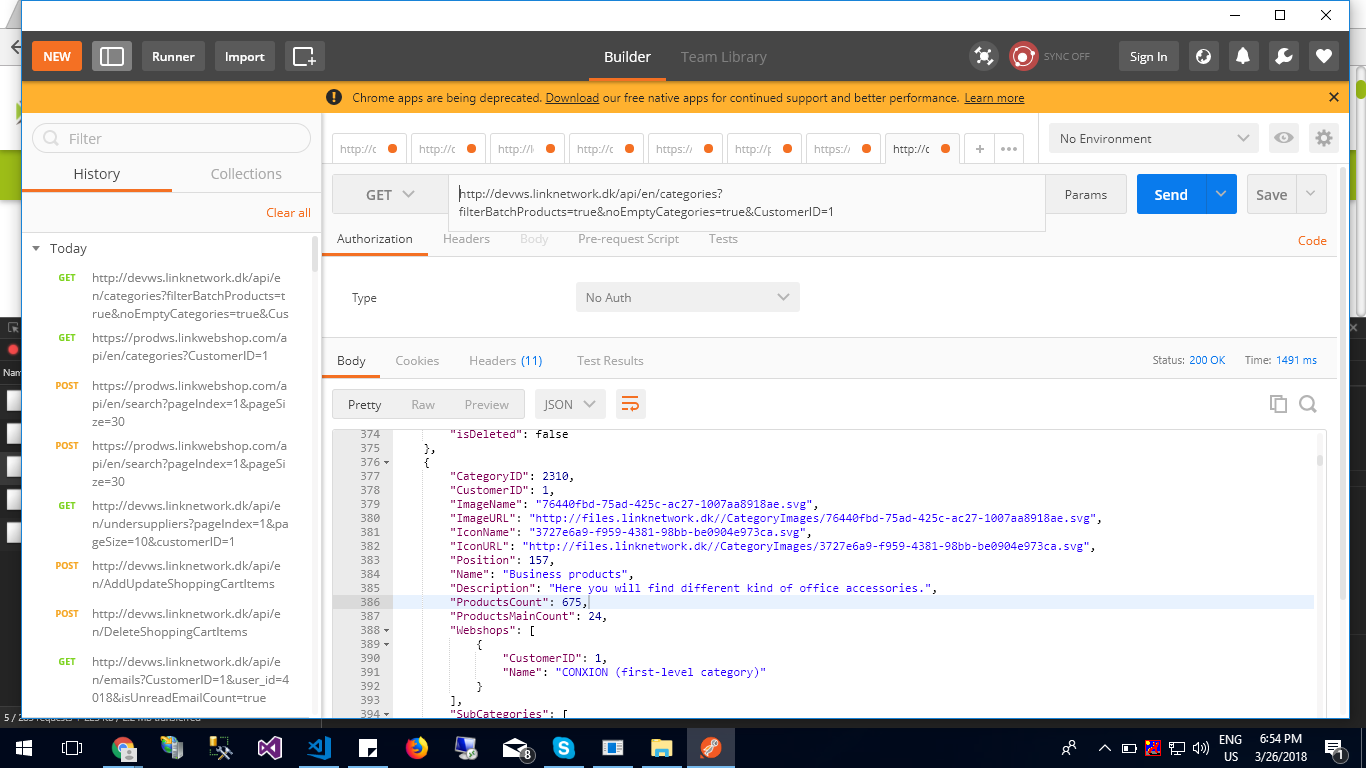Click the orange NEW button
The width and height of the screenshot is (1366, 768).
pyautogui.click(x=57, y=56)
